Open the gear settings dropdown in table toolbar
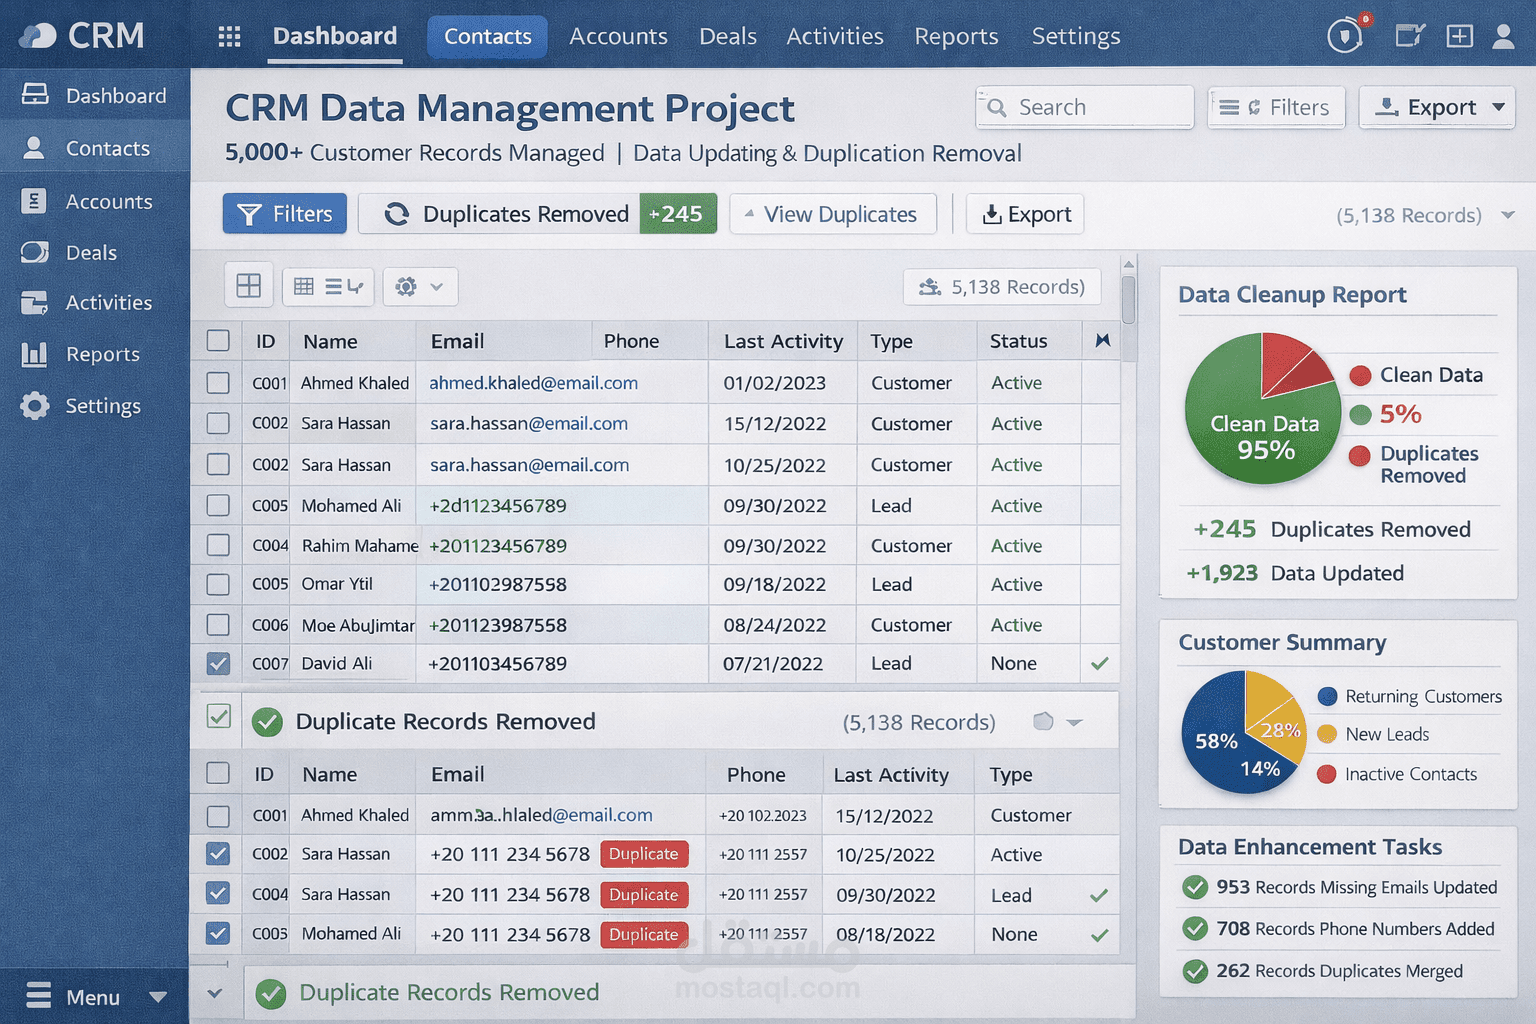 420,287
